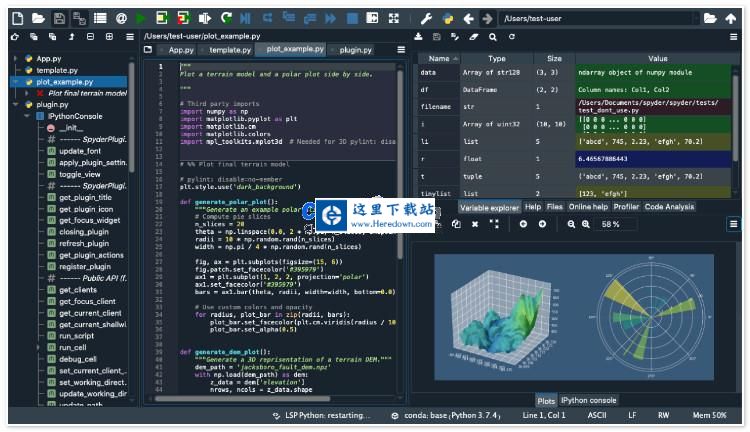The image size is (750, 432).
Task: Open the Plots pane options menu
Action: (733, 224)
